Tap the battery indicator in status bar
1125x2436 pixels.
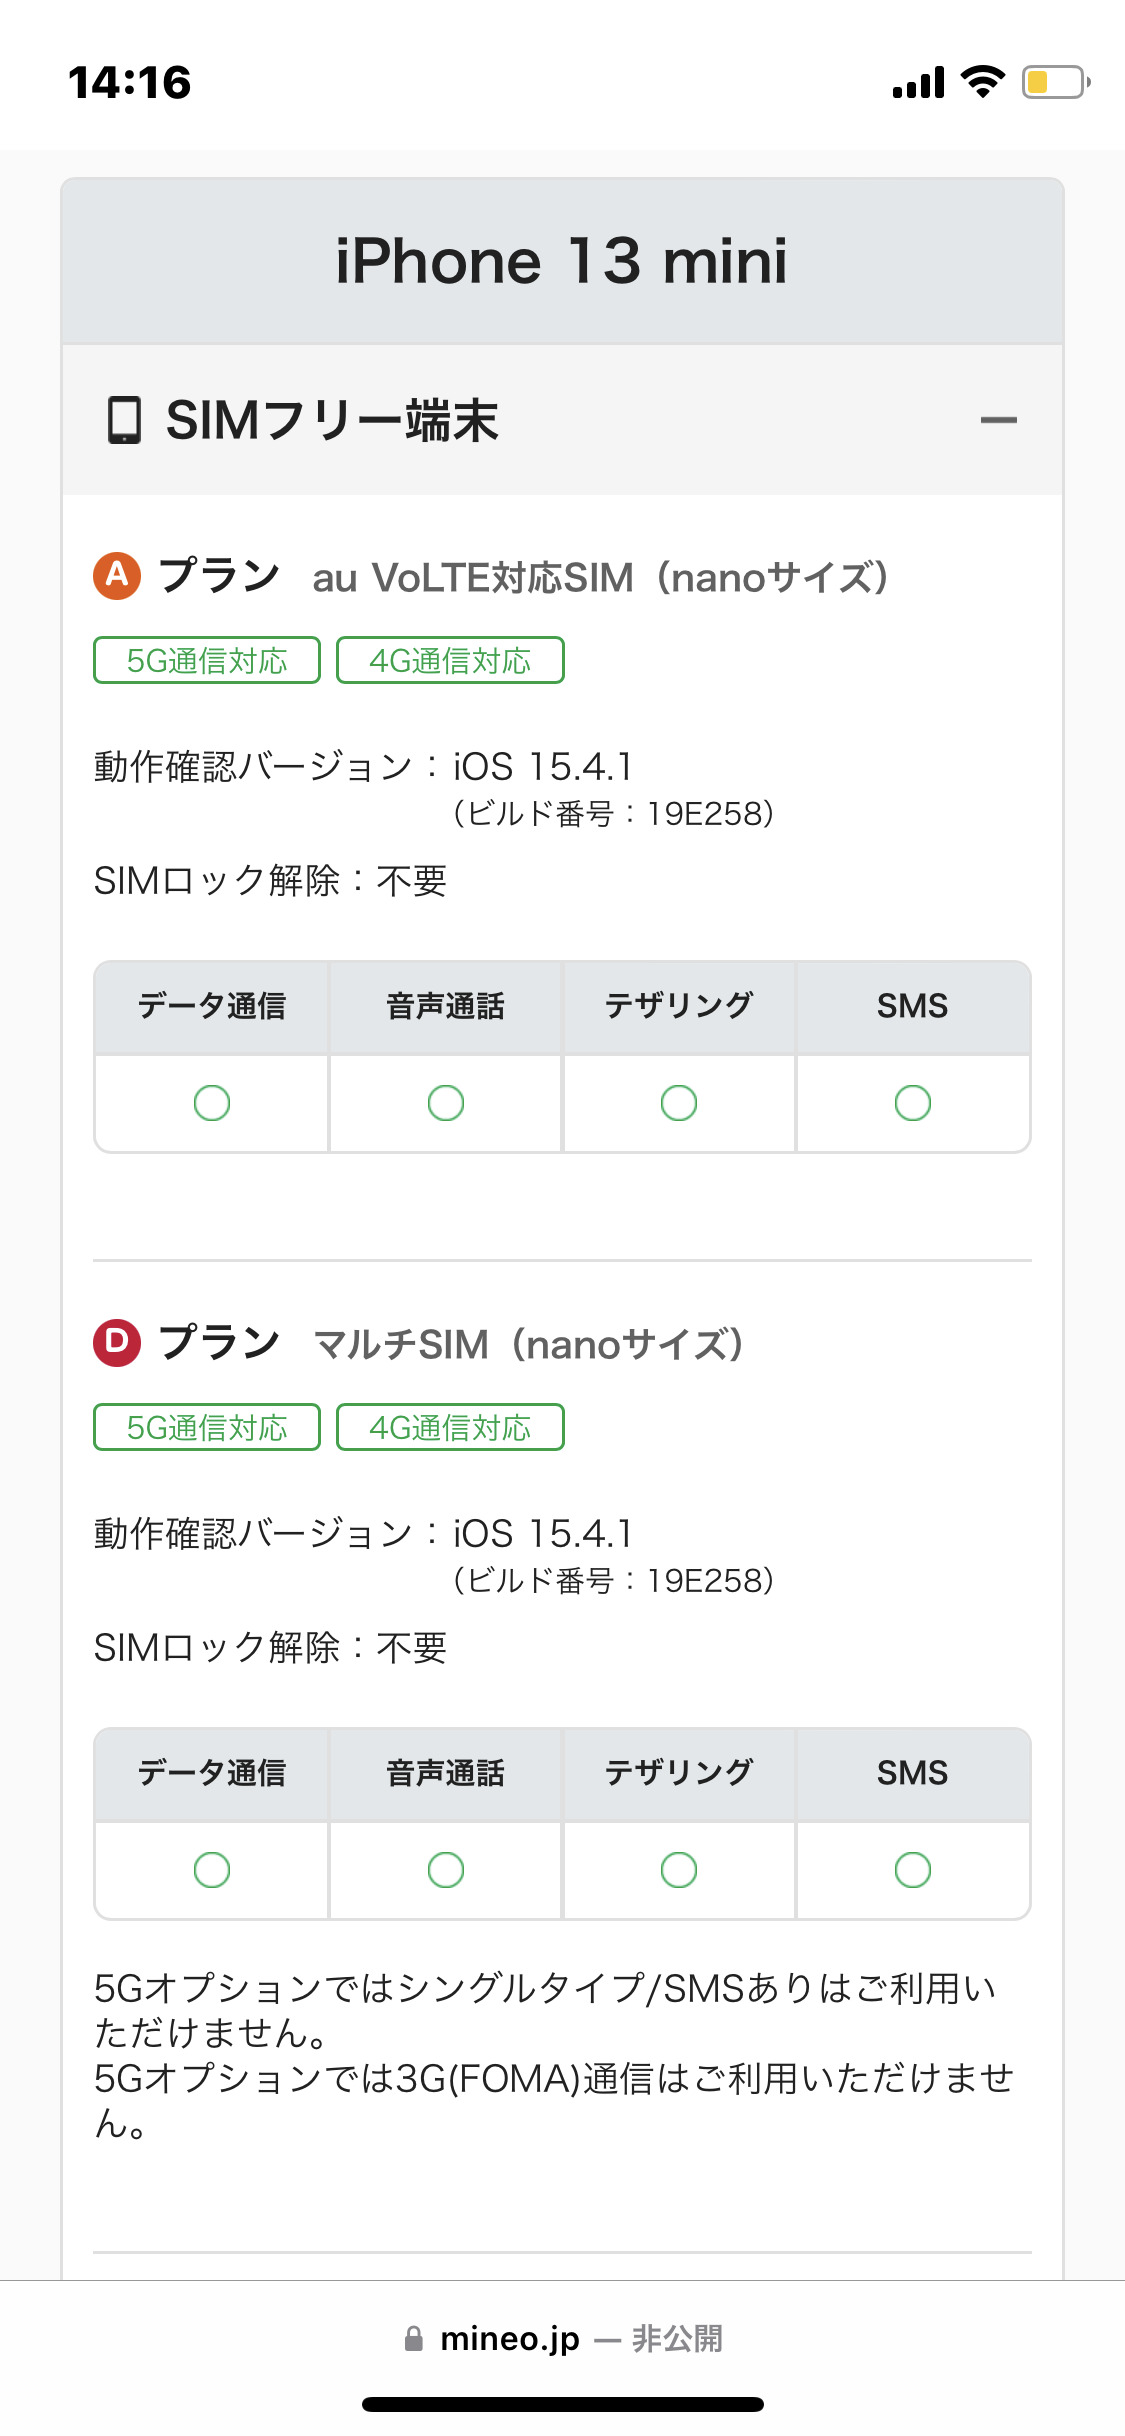[x=1054, y=82]
